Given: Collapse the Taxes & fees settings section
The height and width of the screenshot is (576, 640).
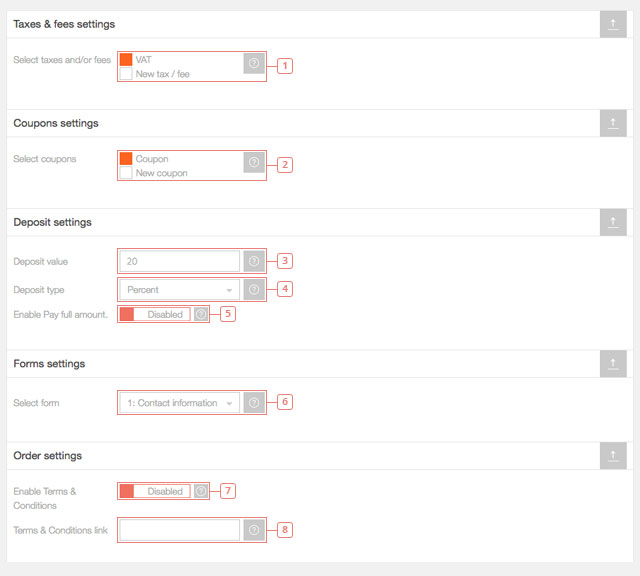Looking at the screenshot, I should click(x=612, y=24).
